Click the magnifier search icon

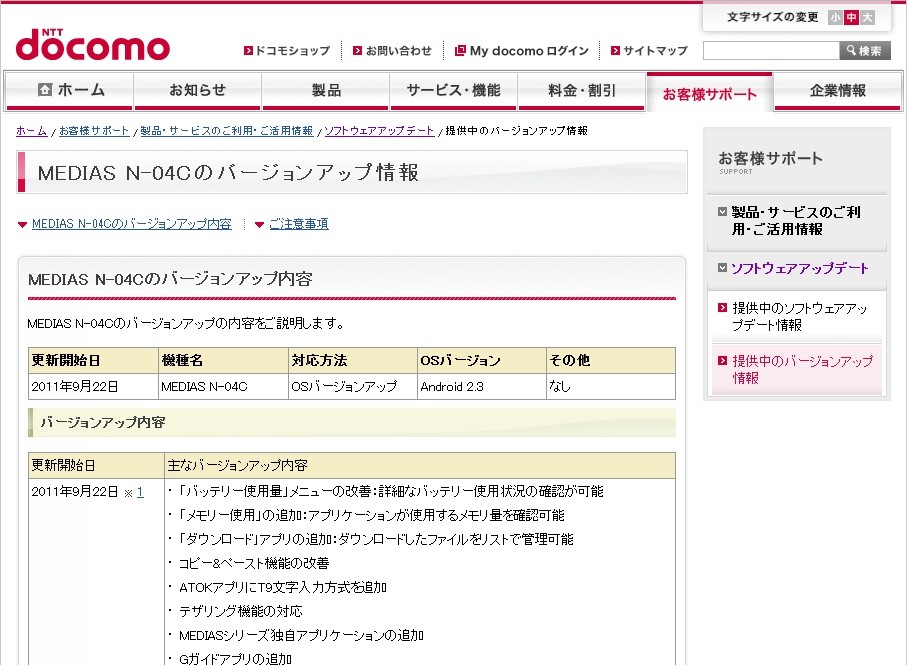click(851, 50)
